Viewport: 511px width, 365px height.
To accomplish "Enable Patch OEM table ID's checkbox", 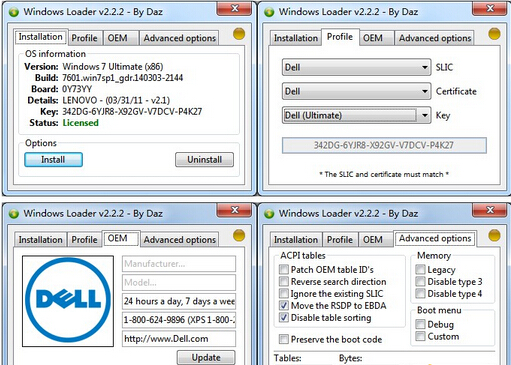I will (284, 269).
